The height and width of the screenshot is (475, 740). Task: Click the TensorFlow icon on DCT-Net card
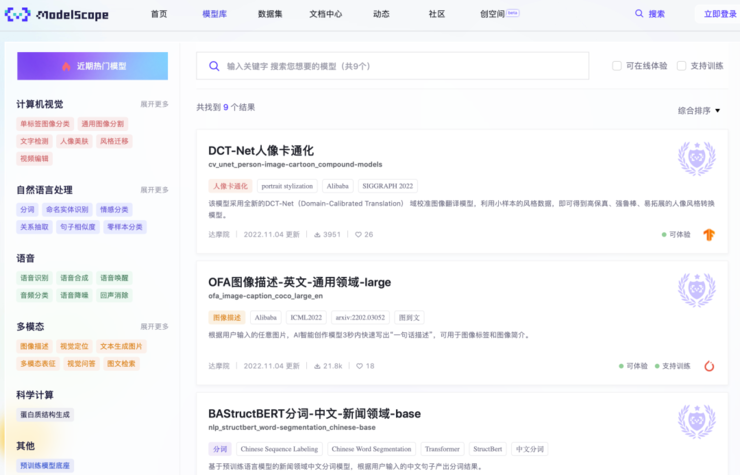pyautogui.click(x=709, y=234)
